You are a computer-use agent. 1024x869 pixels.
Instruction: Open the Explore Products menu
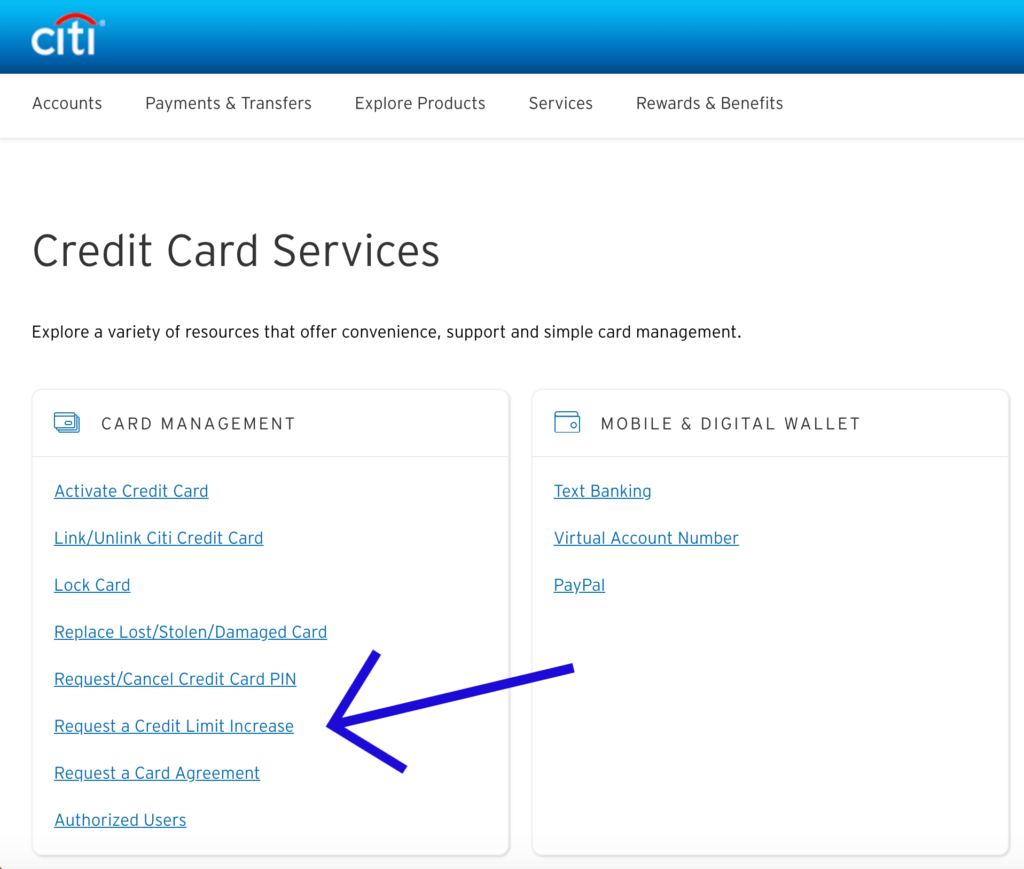[420, 103]
